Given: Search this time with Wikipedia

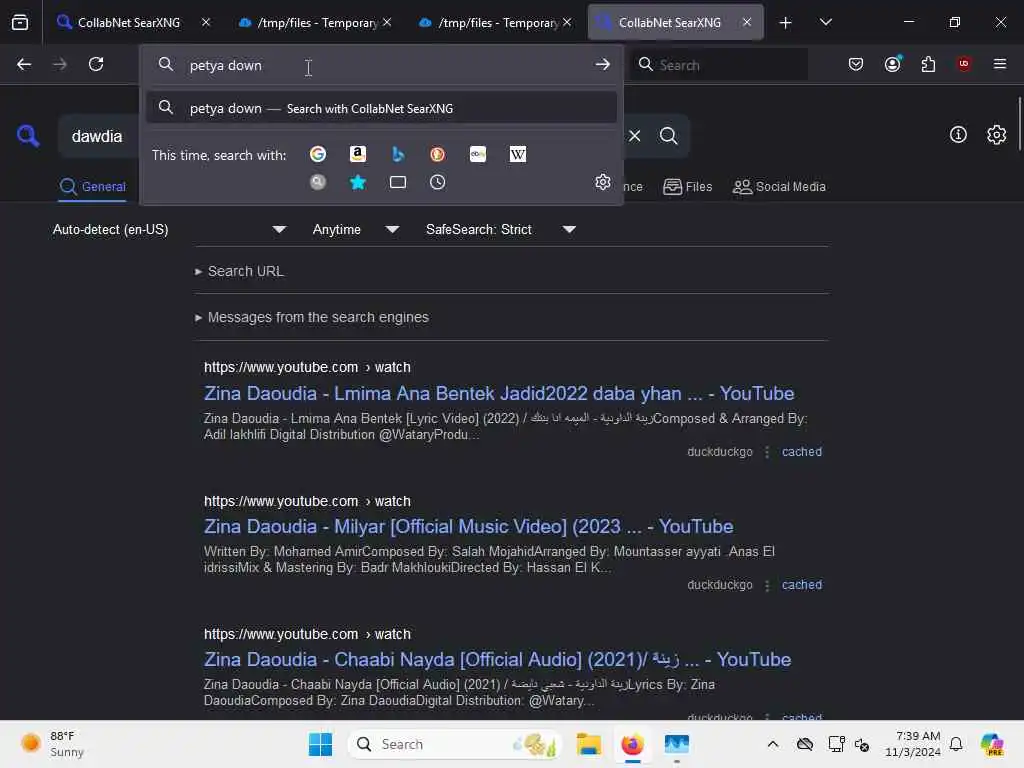Looking at the screenshot, I should click(517, 154).
